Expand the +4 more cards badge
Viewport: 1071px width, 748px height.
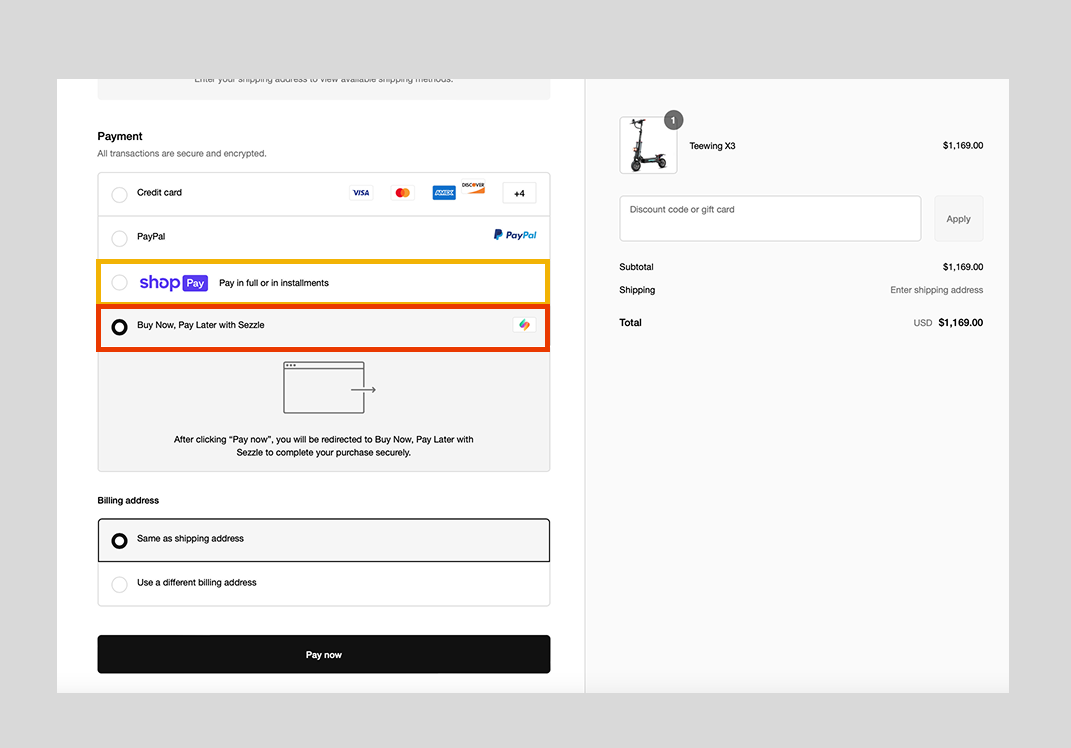(519, 193)
